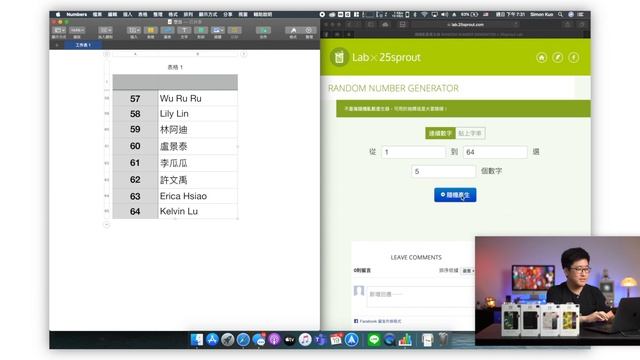The height and width of the screenshot is (360, 640).
Task: Open the Insert dropdown in Numbers toolbar
Action: tap(134, 30)
